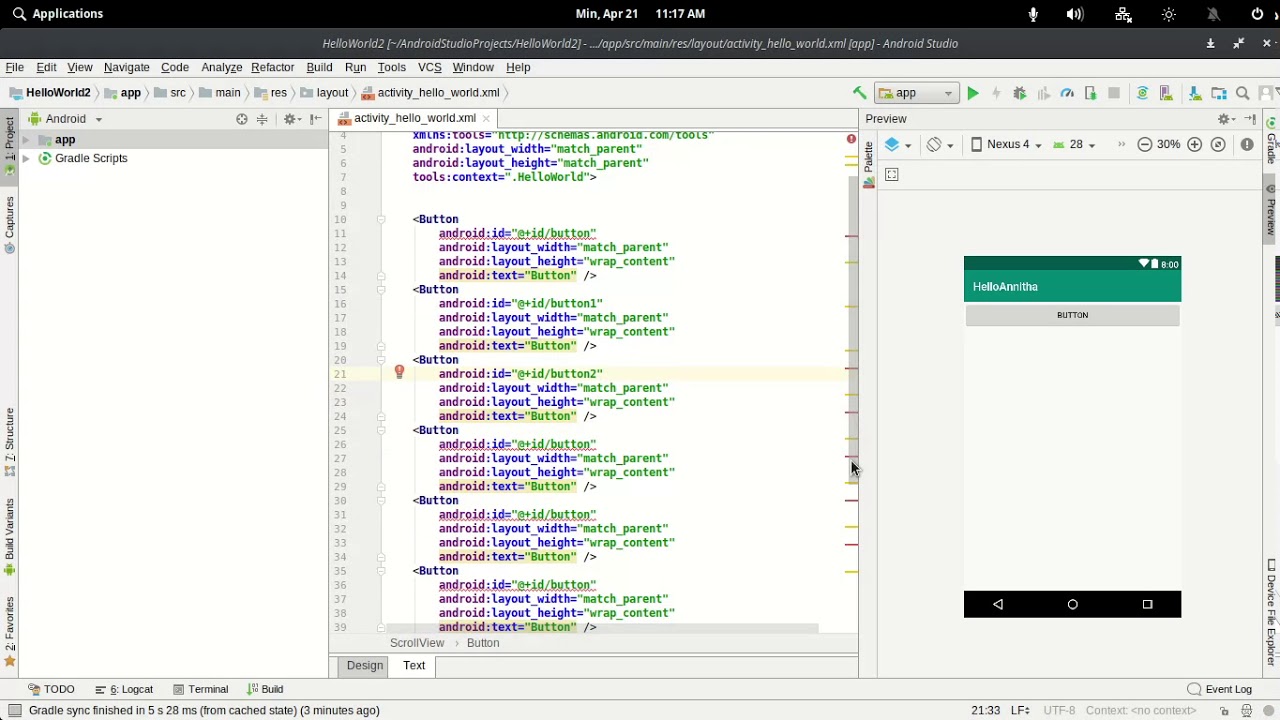Click the scroll from source target icon in Project panel
Screen dimensions: 1280x720
pos(242,119)
